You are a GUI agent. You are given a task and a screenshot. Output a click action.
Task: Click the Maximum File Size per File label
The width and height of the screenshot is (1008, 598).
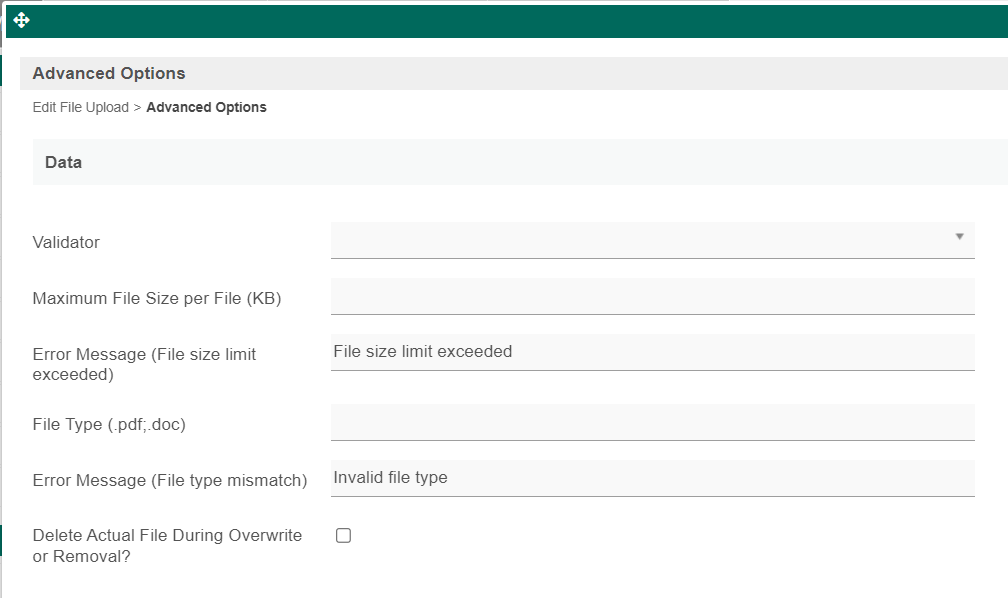[x=156, y=298]
